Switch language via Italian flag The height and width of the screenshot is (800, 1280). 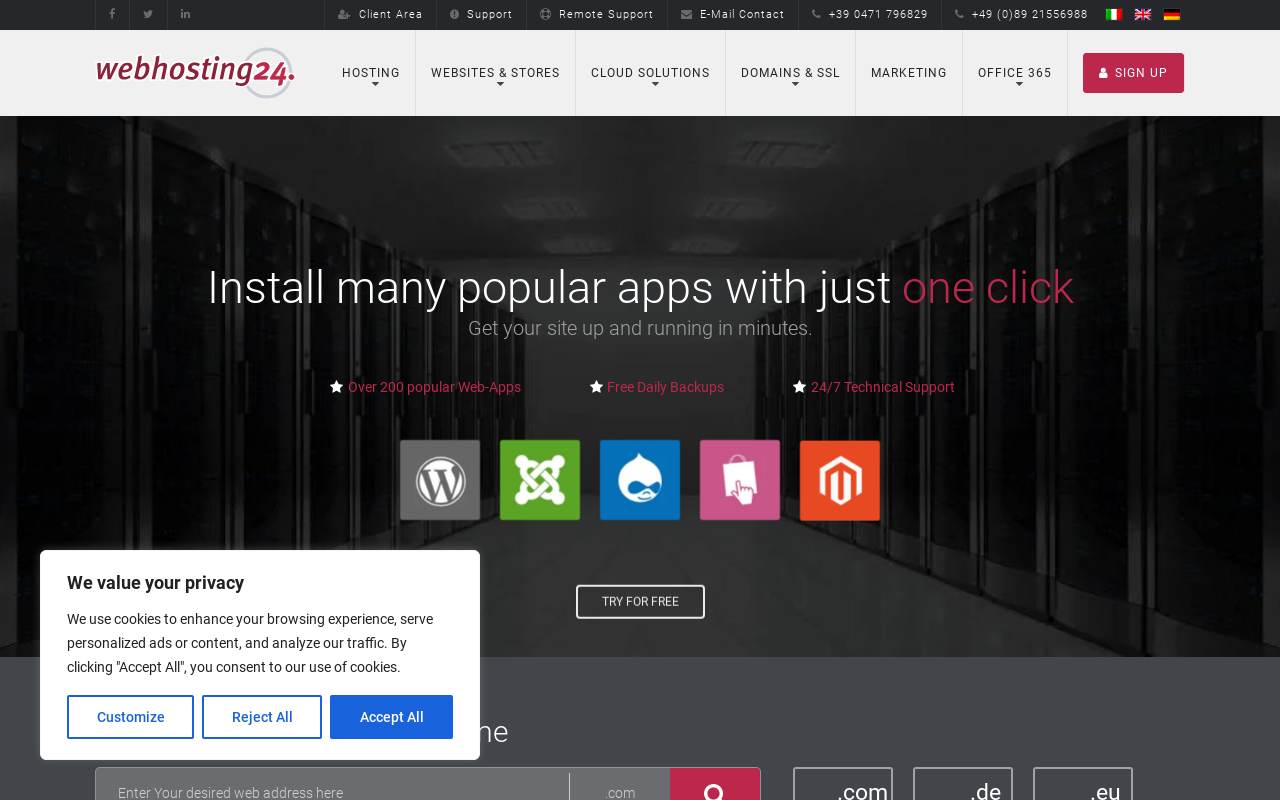(x=1114, y=14)
